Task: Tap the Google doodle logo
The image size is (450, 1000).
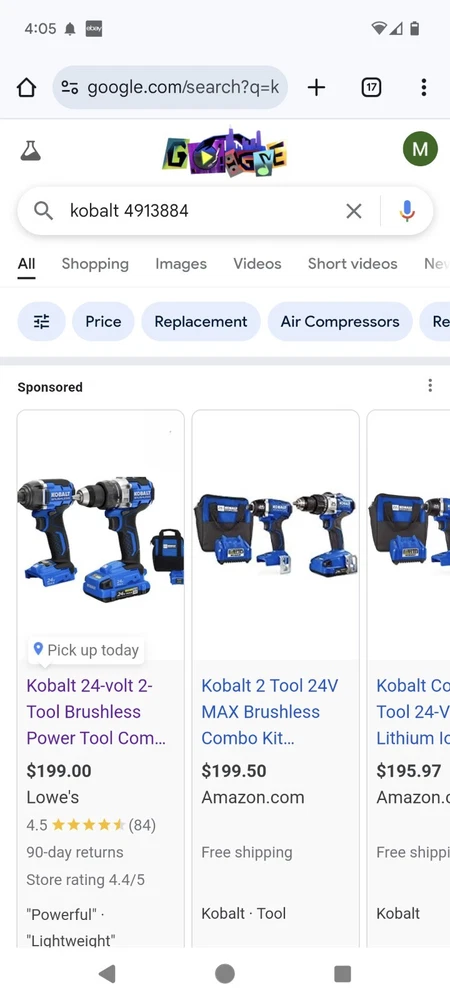Action: [224, 152]
